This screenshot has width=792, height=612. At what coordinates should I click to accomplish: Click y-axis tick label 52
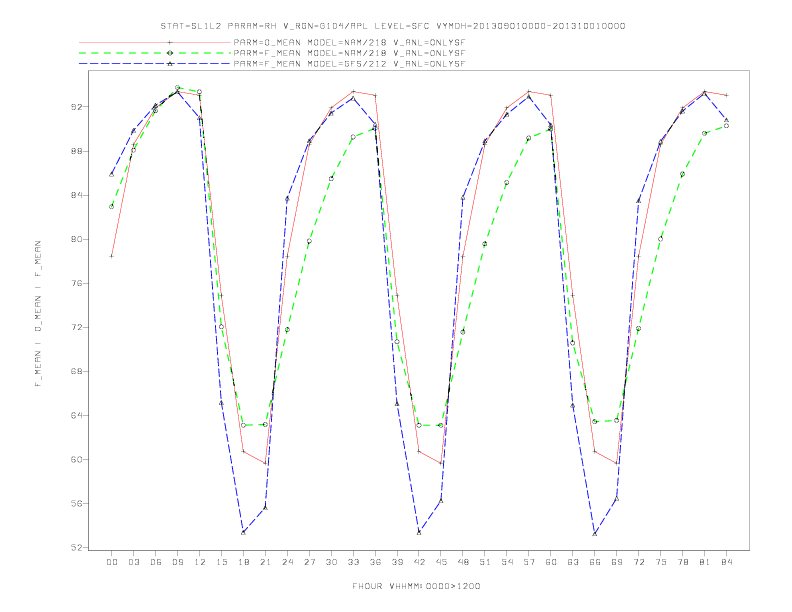pyautogui.click(x=77, y=547)
